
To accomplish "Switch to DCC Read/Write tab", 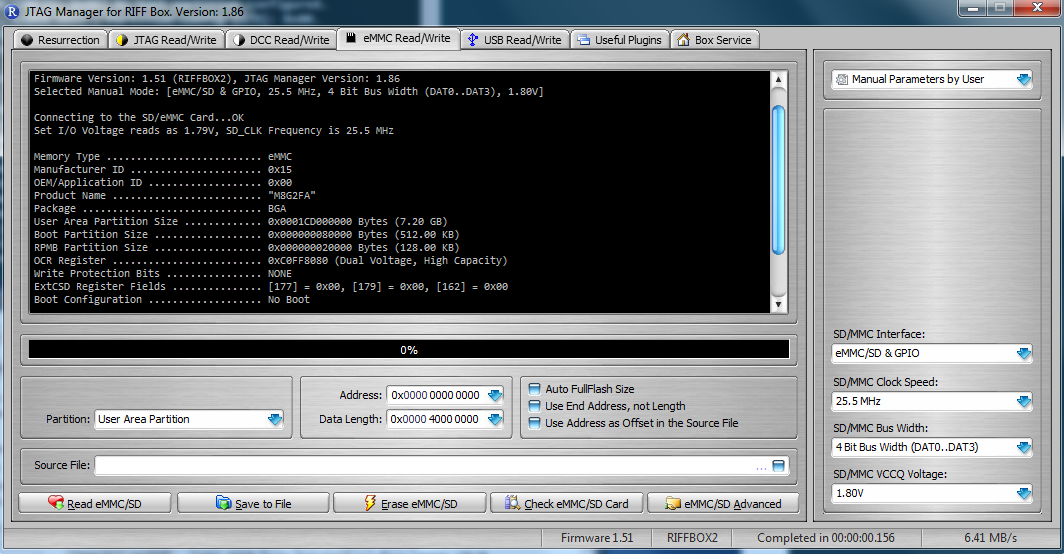I will click(x=281, y=40).
